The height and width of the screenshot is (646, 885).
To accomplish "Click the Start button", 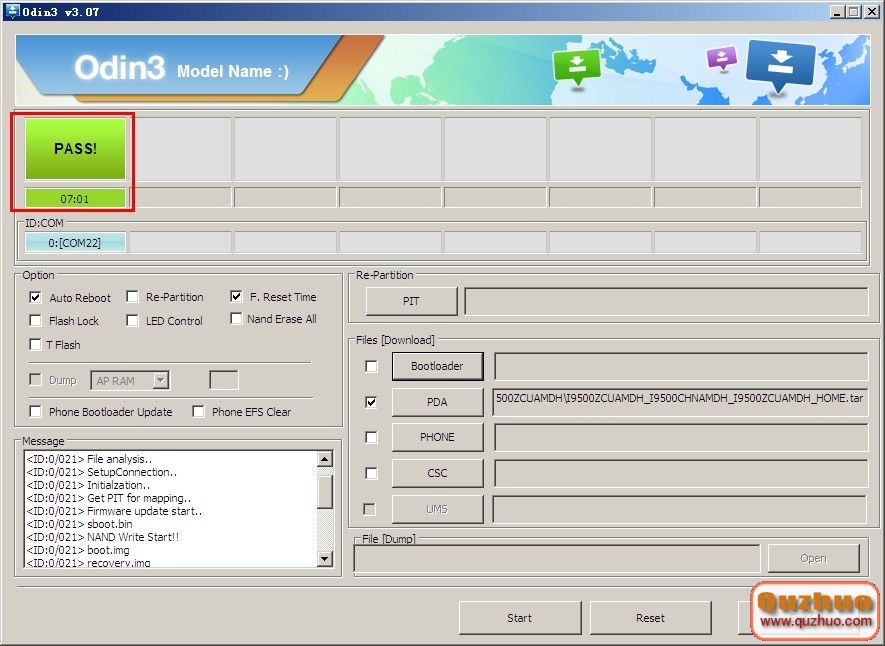I will pyautogui.click(x=520, y=618).
